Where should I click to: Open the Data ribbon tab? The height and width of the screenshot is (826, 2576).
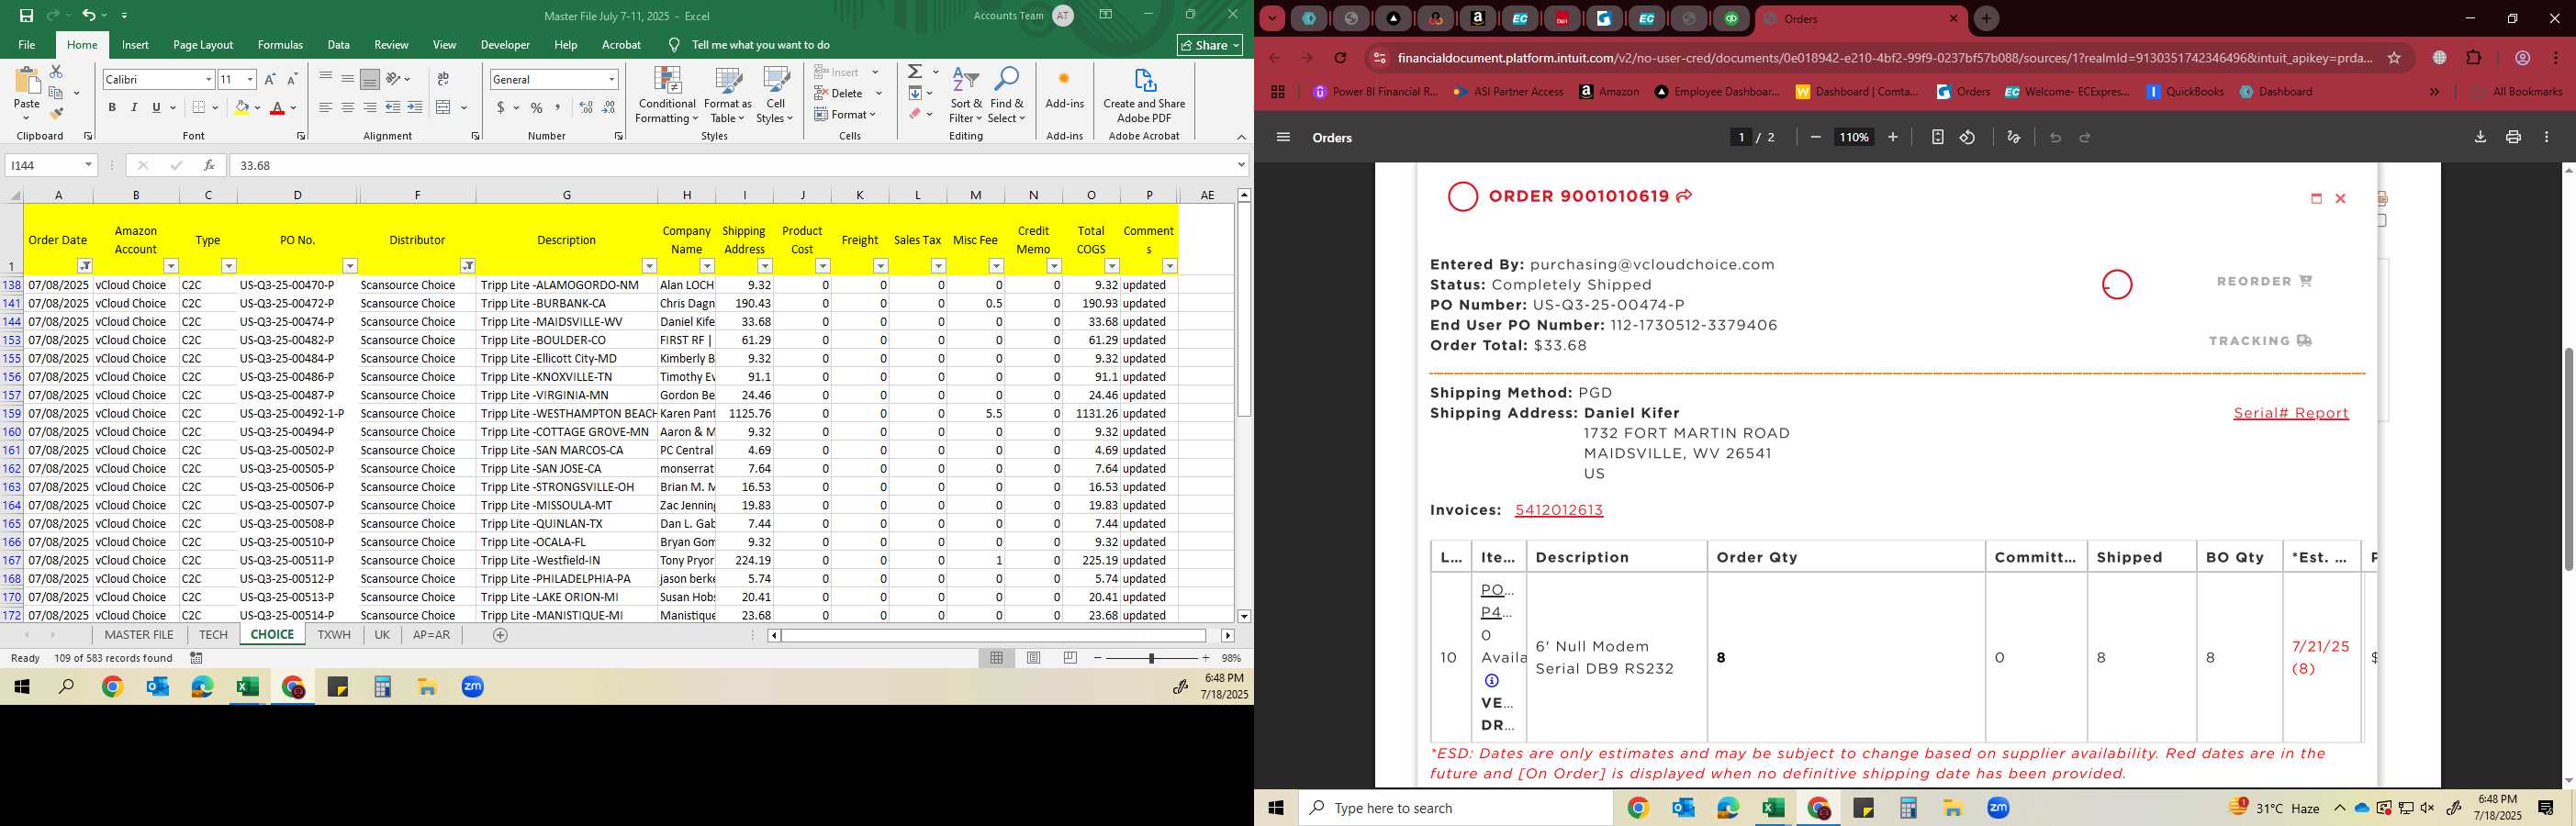point(339,45)
